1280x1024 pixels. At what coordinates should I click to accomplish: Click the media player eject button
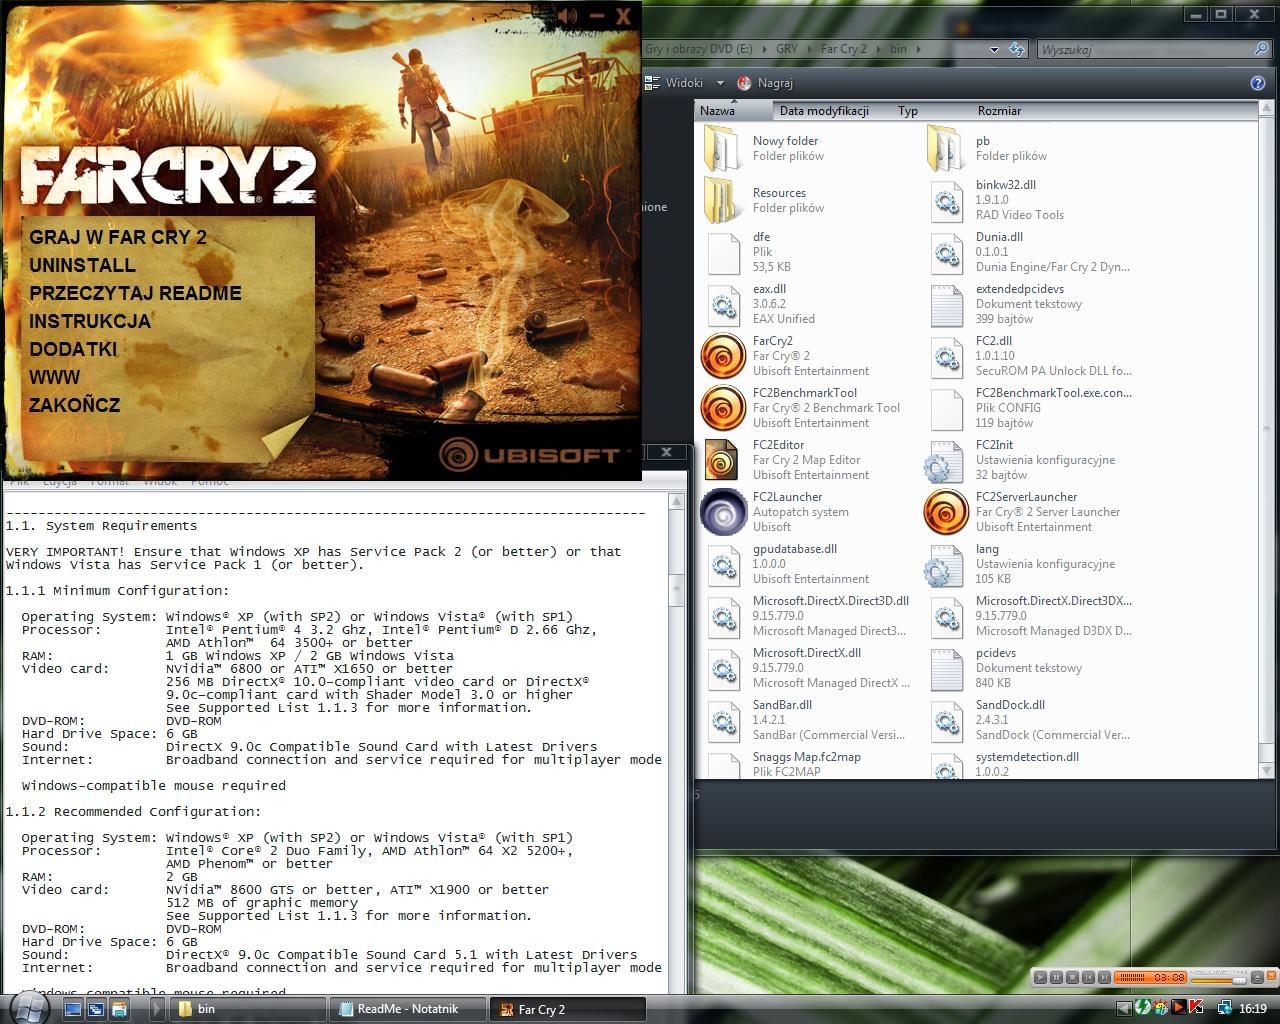tap(1257, 977)
